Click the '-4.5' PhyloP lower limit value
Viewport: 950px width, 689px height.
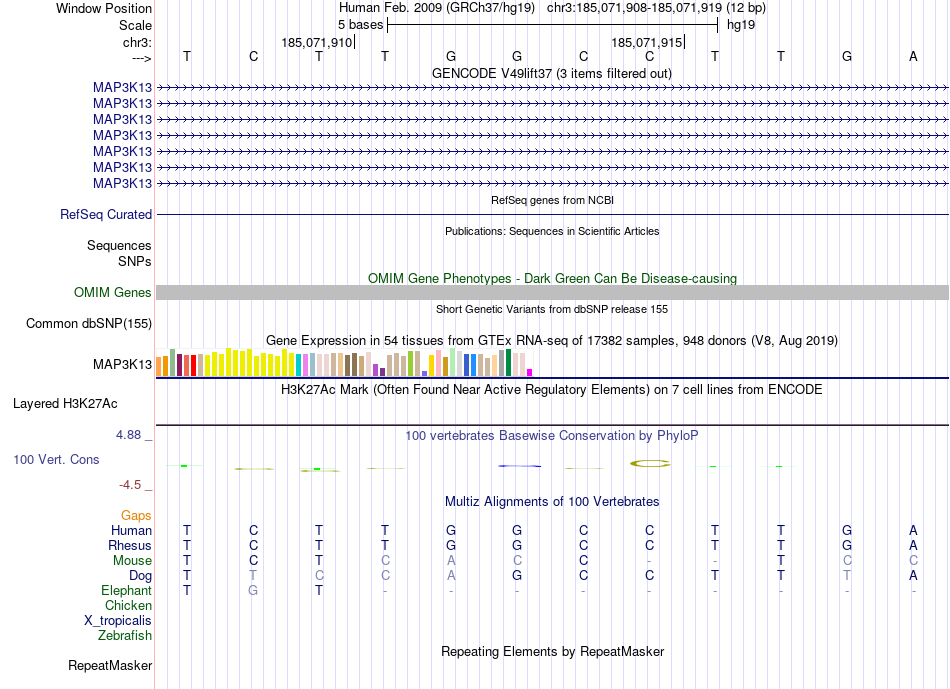point(130,485)
